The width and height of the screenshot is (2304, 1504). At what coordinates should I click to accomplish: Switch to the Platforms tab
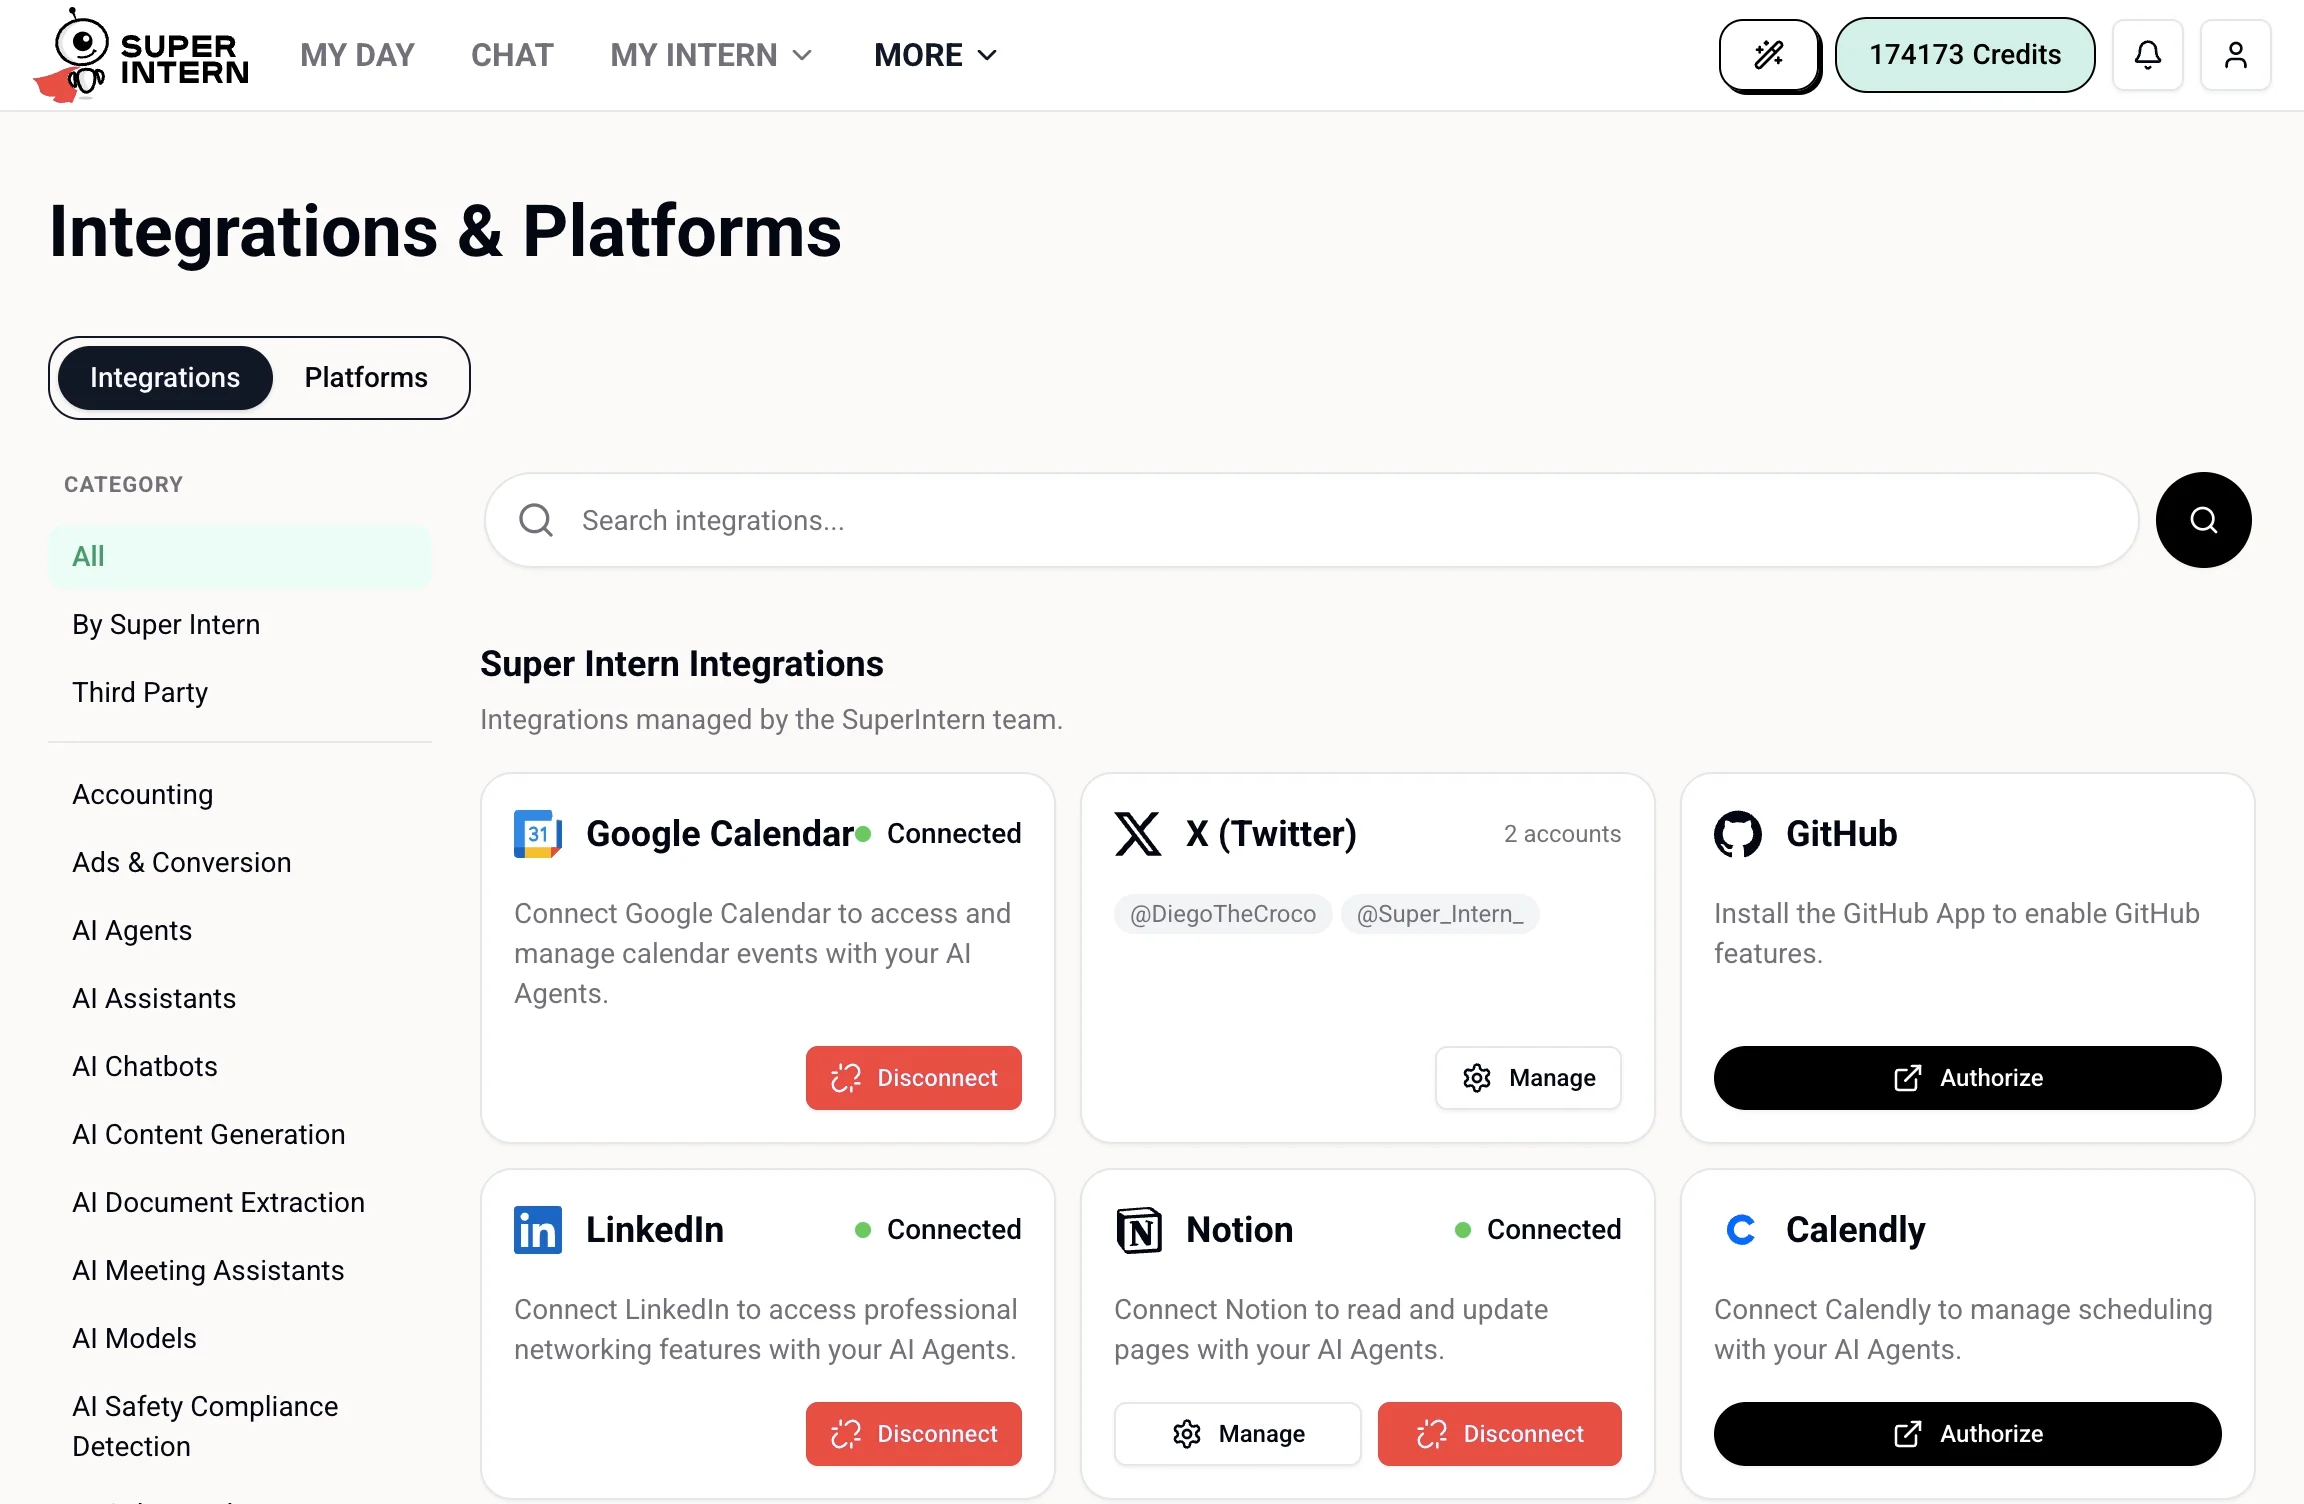tap(366, 378)
